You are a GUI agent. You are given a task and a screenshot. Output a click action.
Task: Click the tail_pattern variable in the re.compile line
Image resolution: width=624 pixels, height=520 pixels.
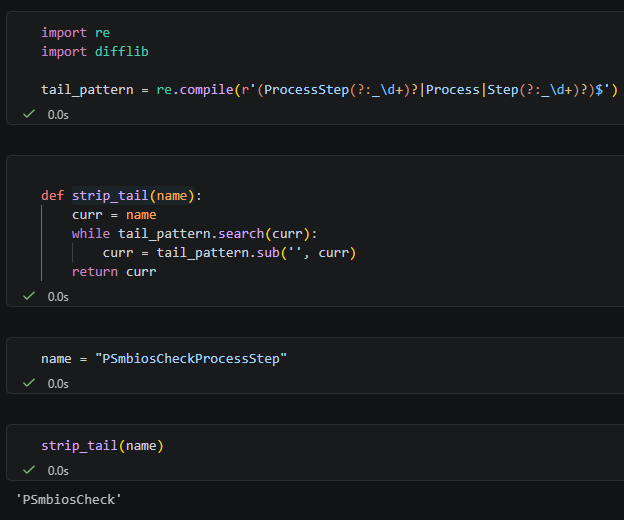[x=87, y=90]
